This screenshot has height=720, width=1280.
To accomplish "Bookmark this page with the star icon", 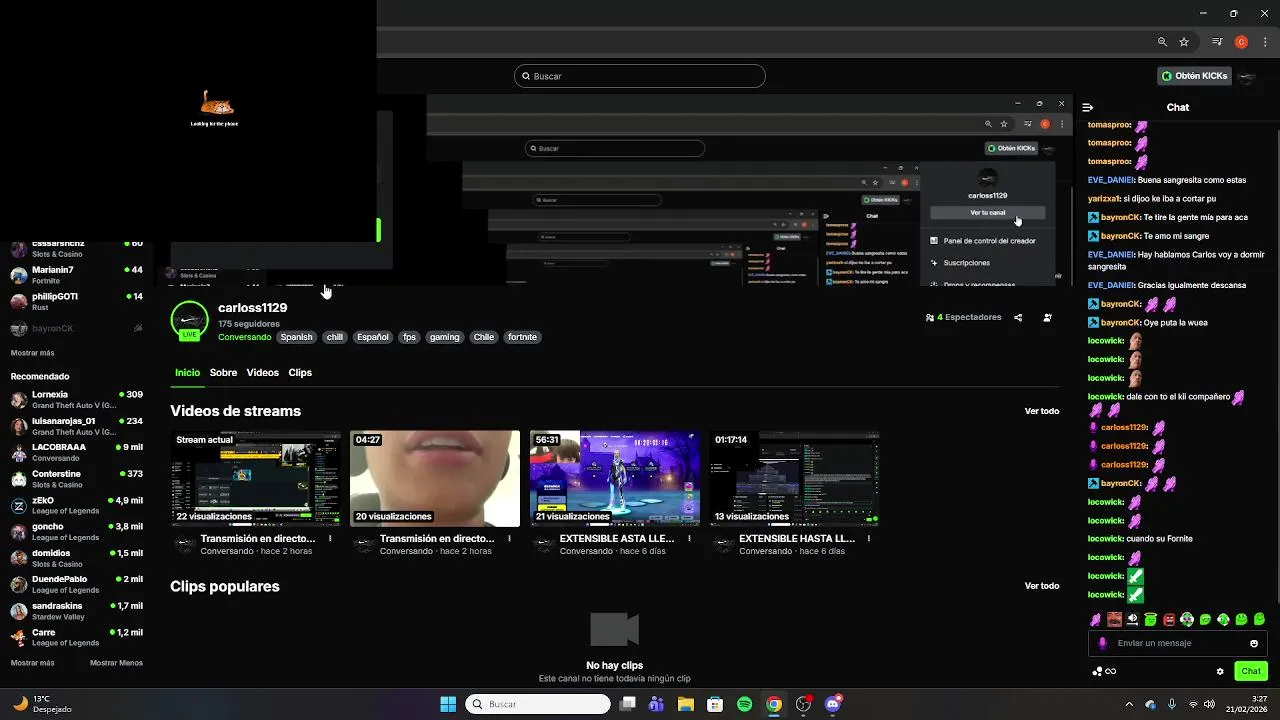I will 1184,42.
